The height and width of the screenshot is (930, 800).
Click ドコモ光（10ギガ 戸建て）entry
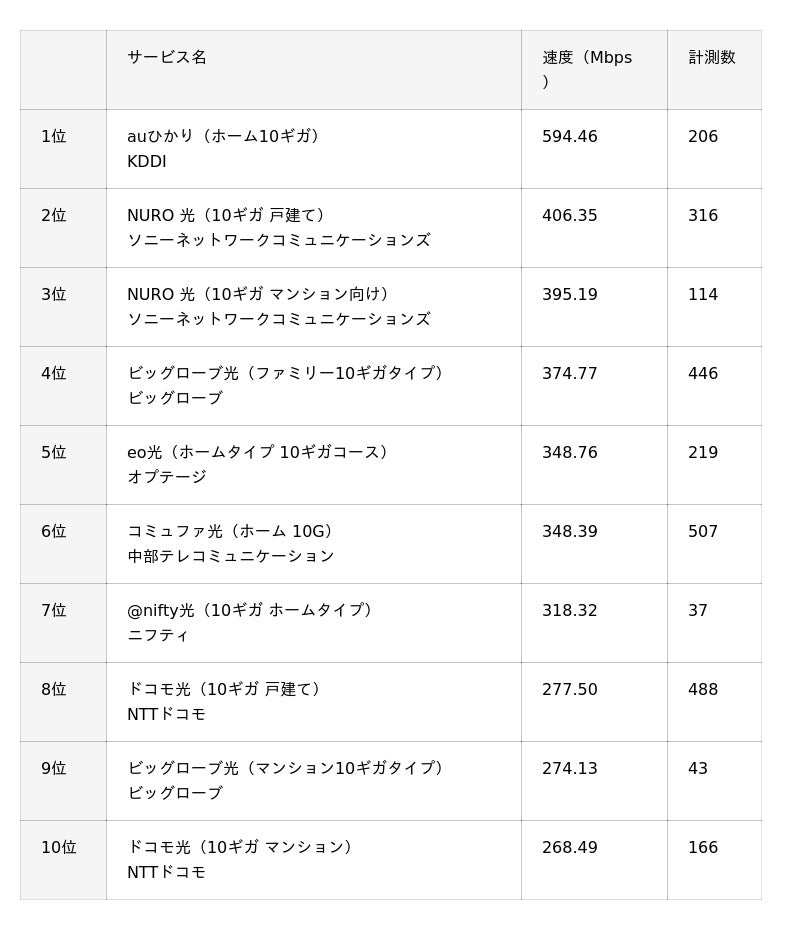tap(224, 690)
